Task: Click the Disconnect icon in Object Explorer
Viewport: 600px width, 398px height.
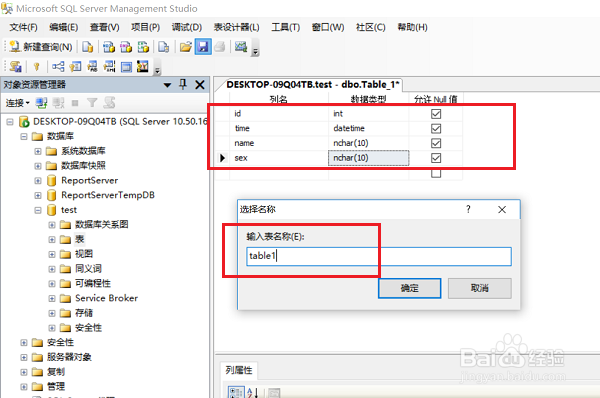Action: (x=58, y=103)
